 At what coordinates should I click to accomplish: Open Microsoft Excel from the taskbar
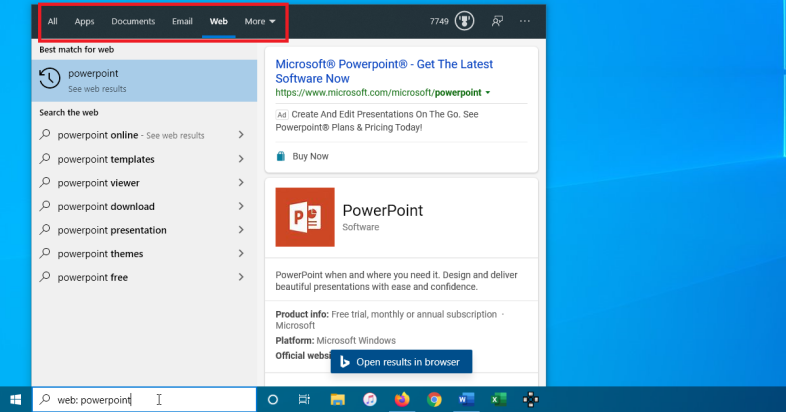click(x=498, y=399)
